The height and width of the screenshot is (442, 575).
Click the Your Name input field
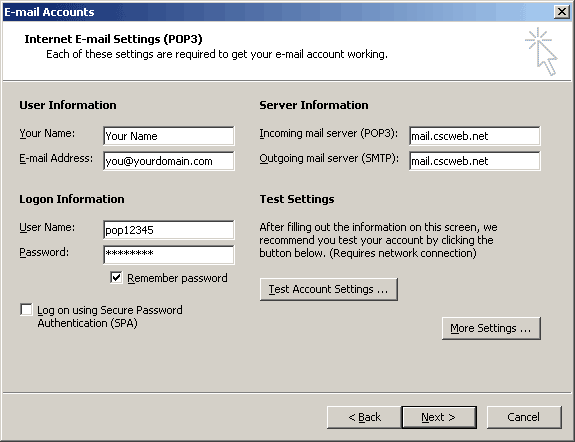(x=169, y=136)
